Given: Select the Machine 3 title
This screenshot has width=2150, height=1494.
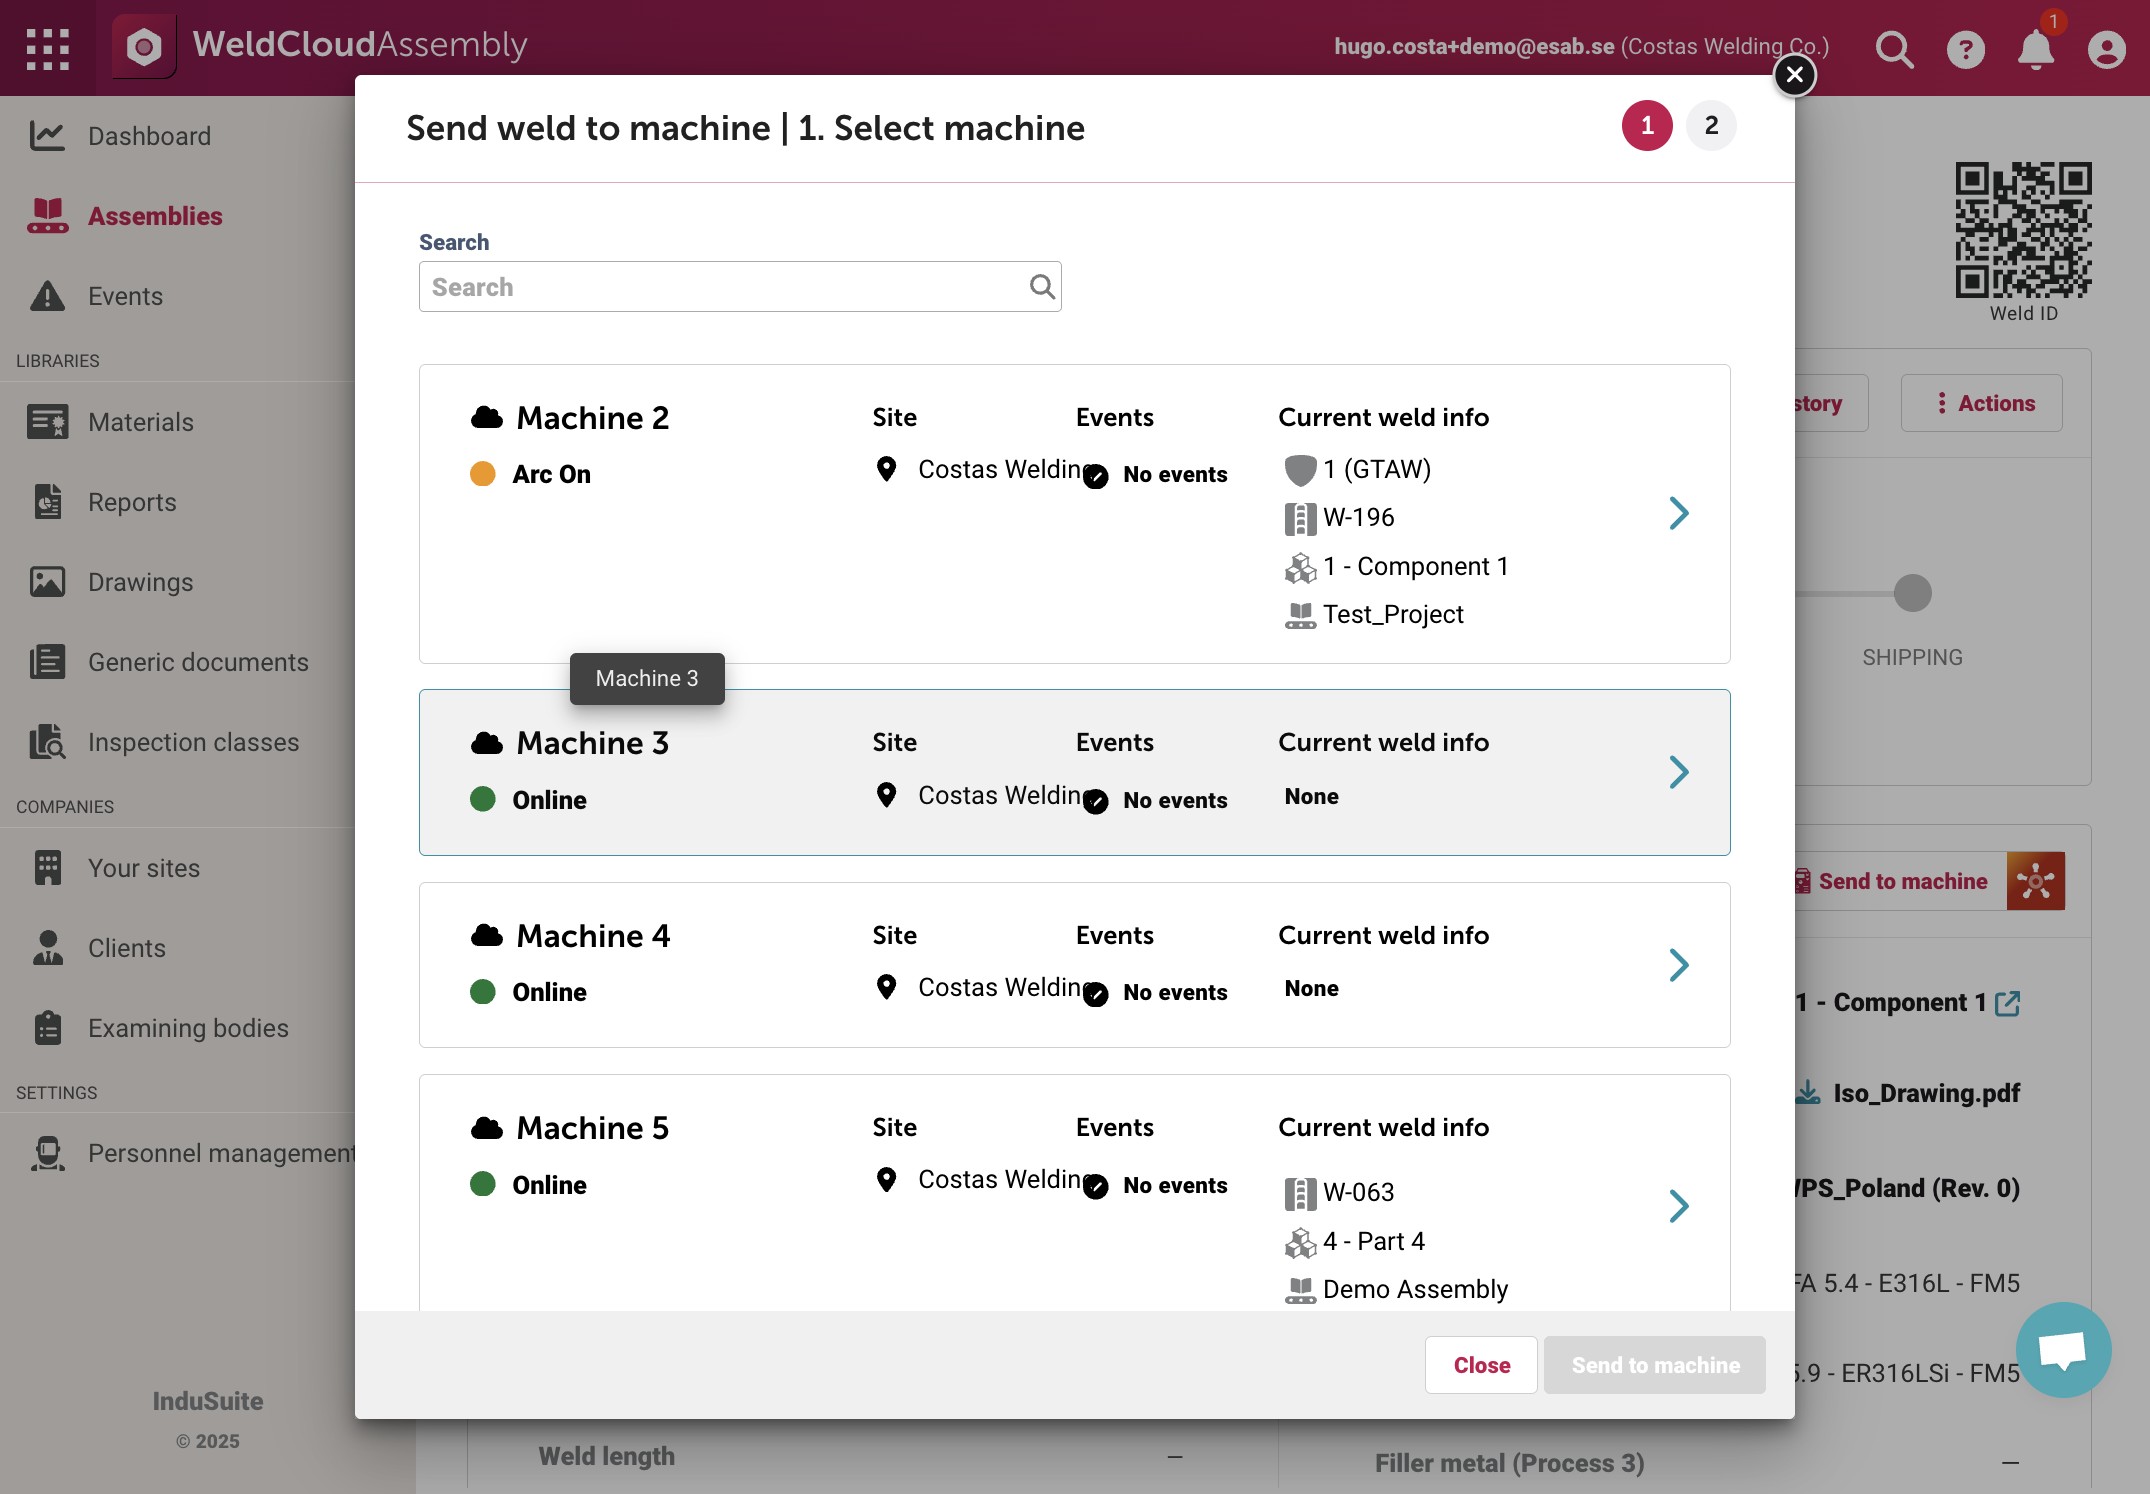Looking at the screenshot, I should 592,743.
